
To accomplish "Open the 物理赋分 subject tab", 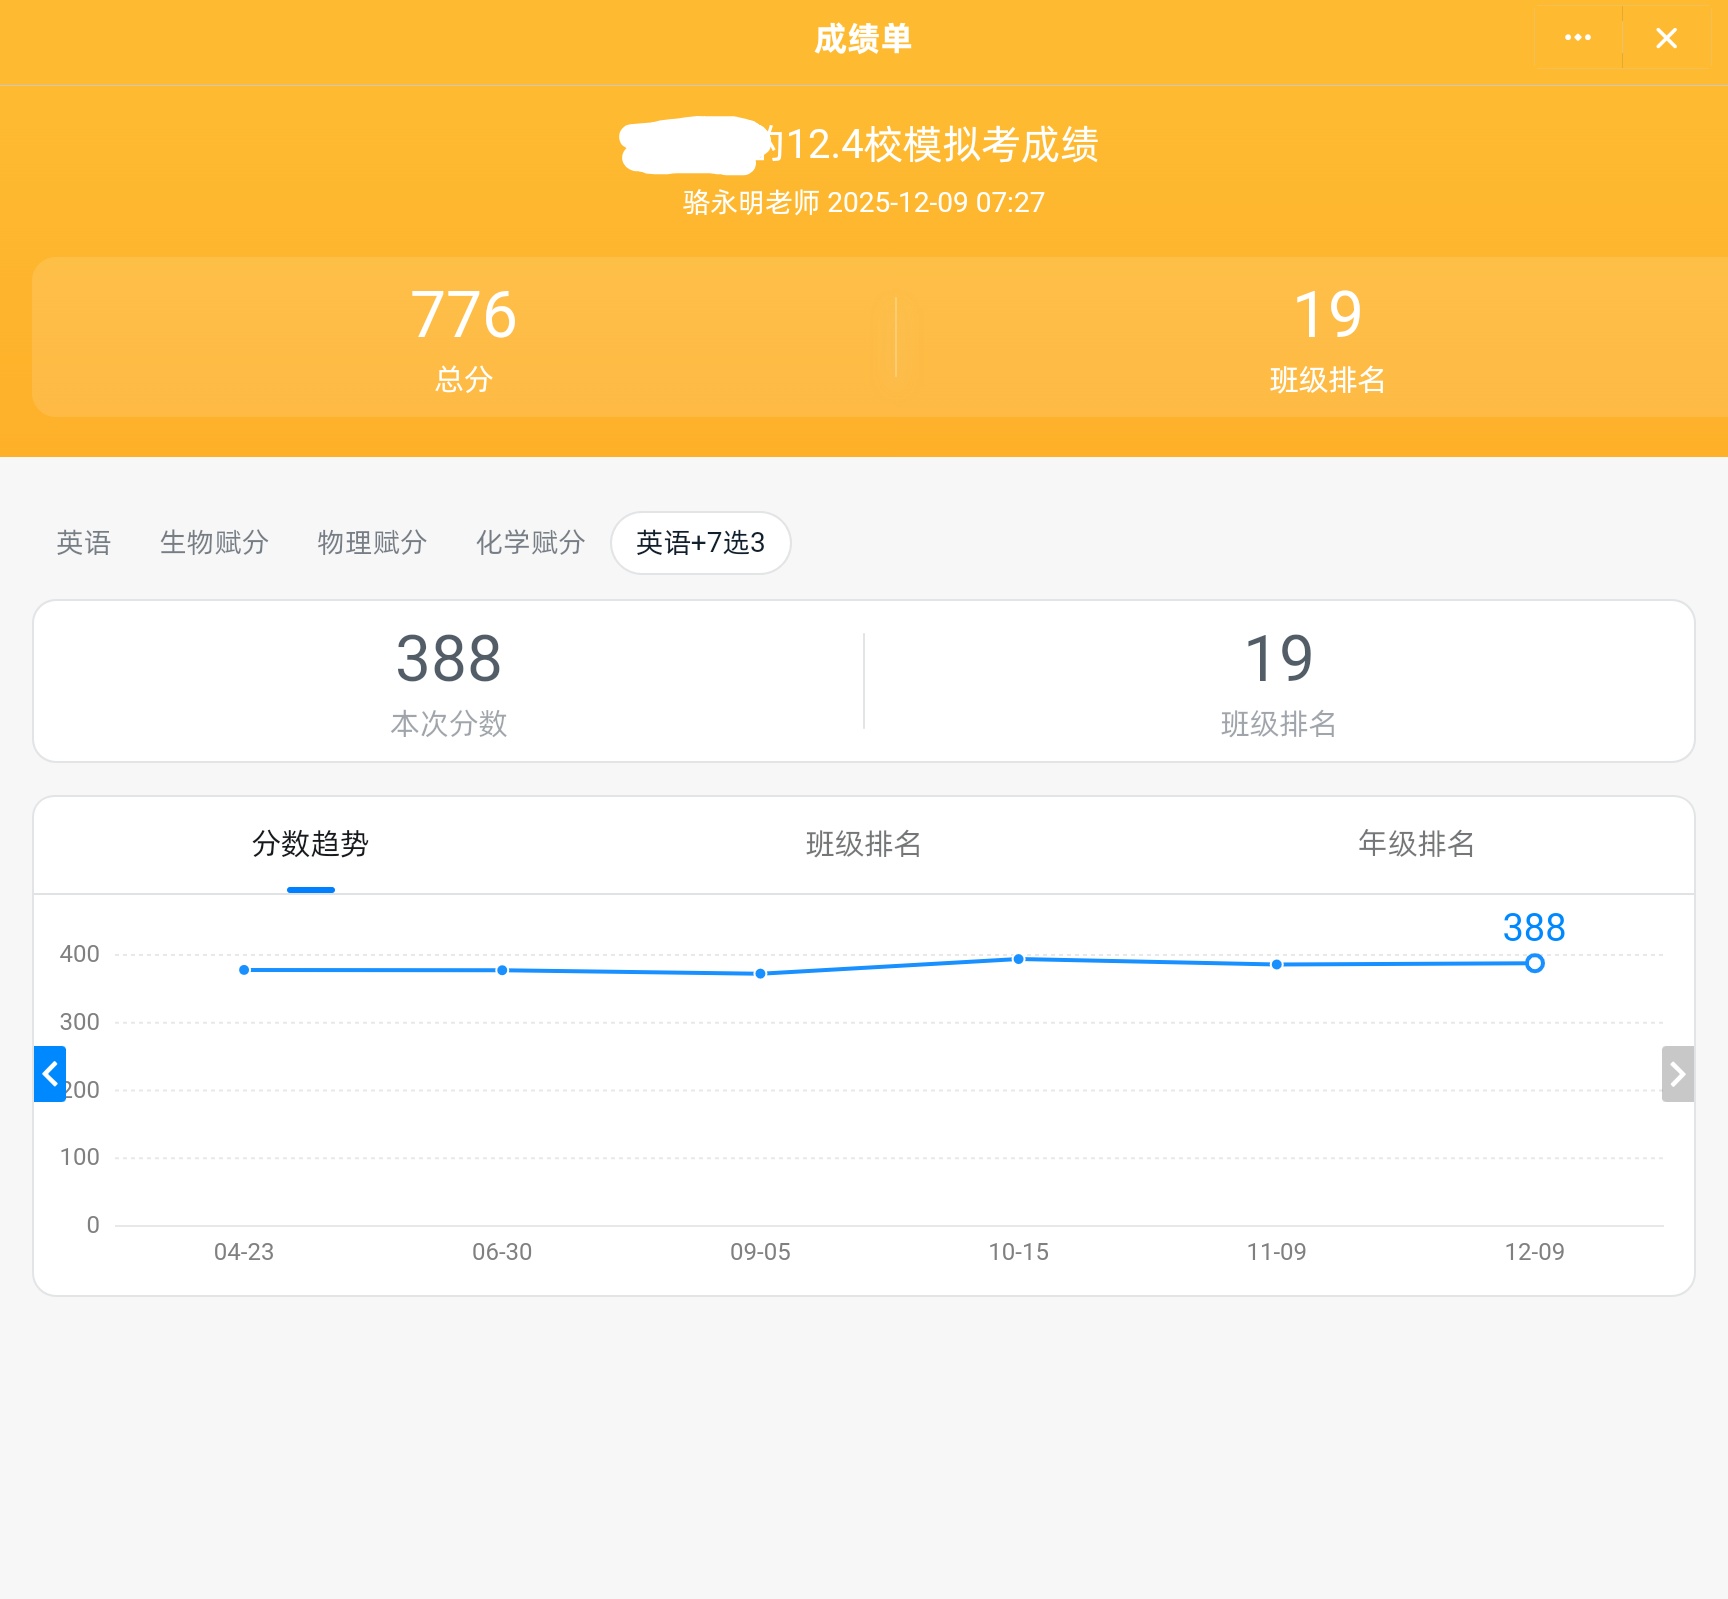I will [372, 543].
